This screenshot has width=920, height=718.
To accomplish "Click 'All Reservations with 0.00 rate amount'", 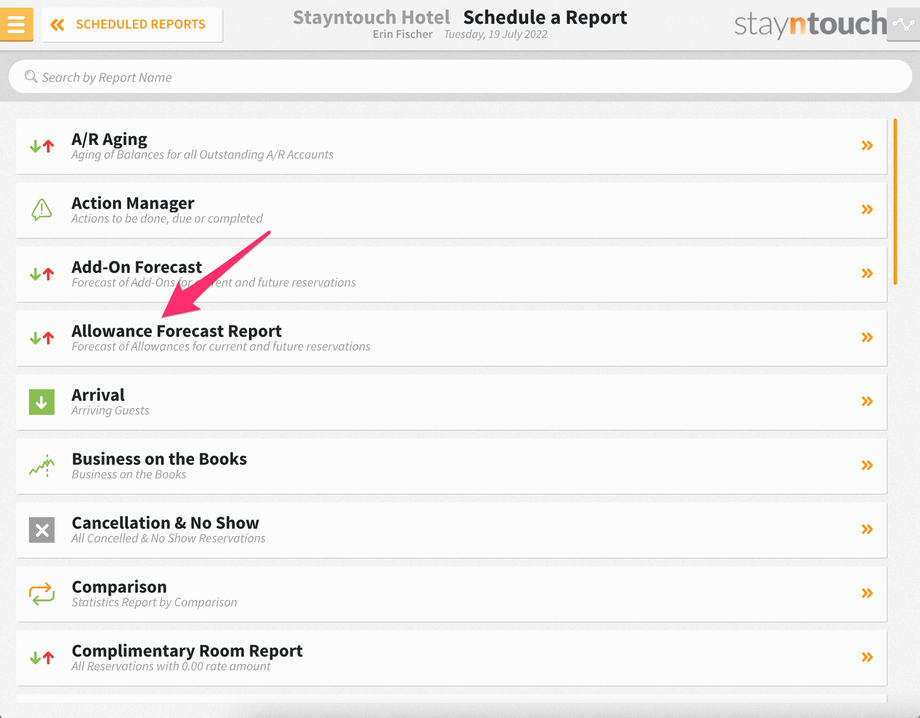I will coord(171,666).
